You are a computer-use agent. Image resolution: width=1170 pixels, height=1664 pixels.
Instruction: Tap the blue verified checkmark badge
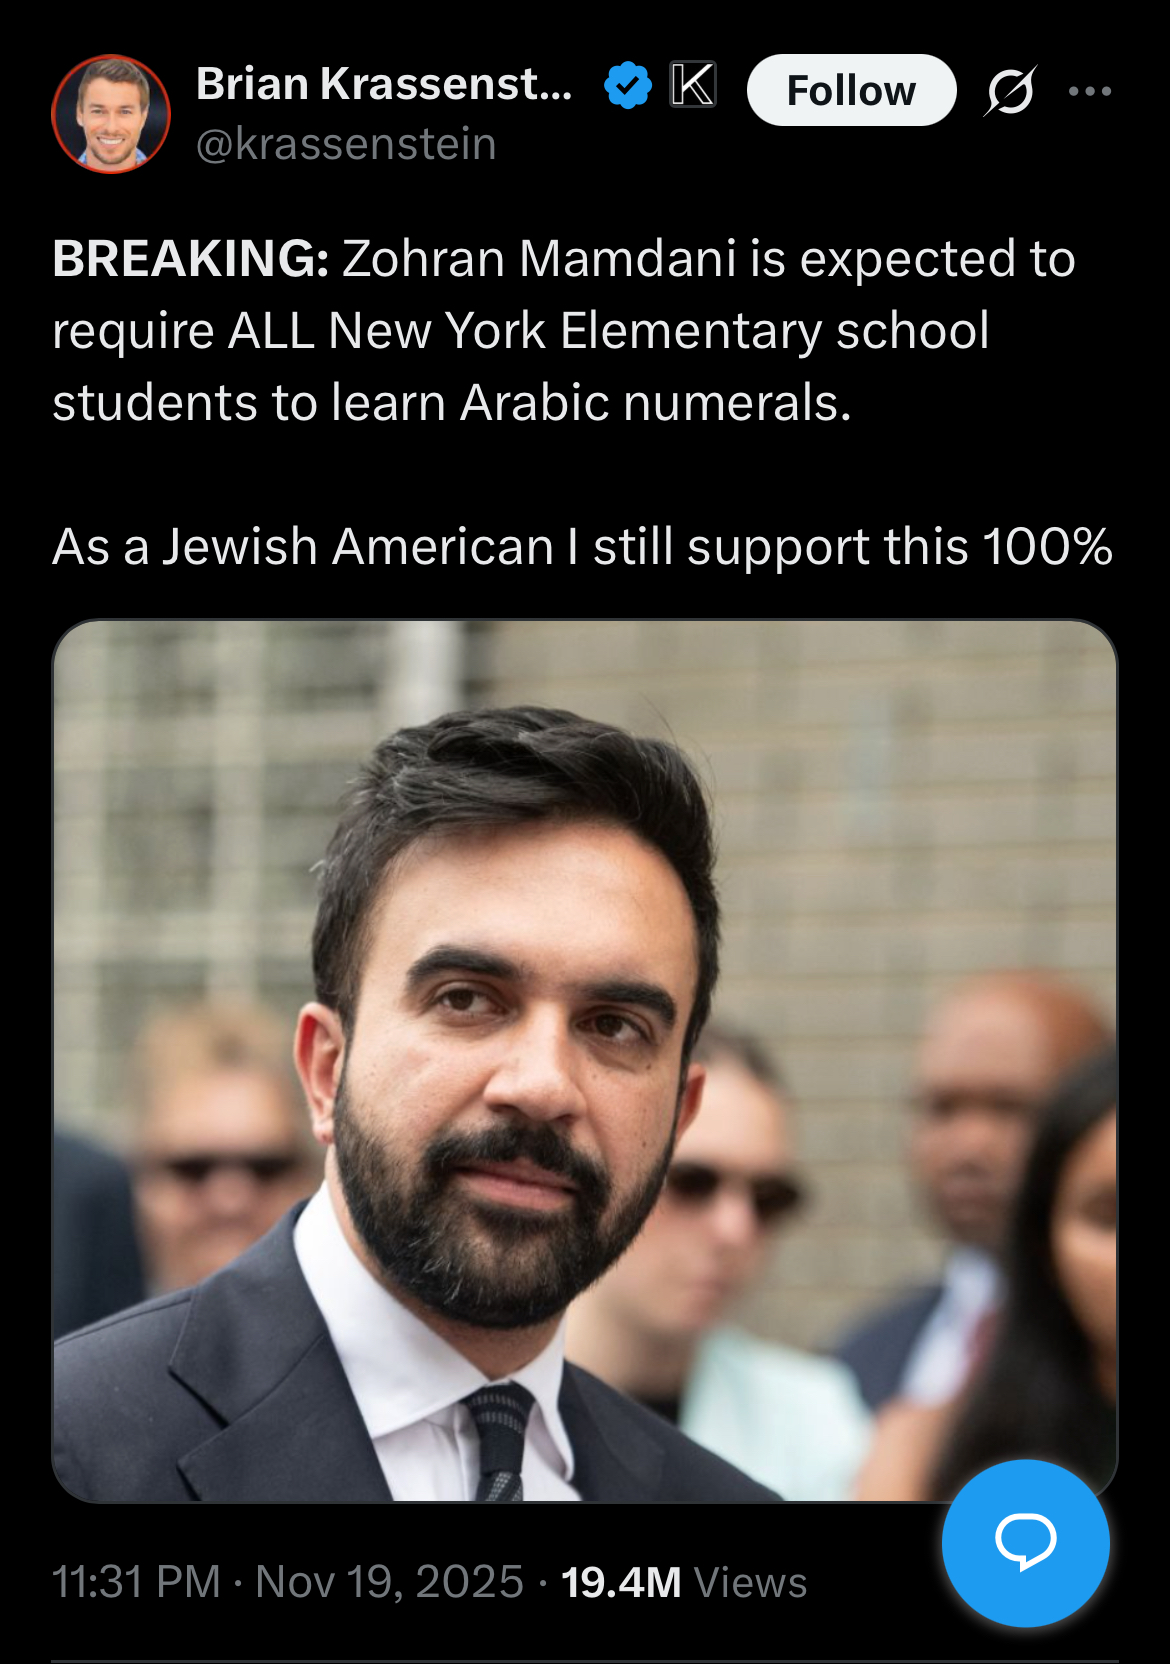(628, 85)
